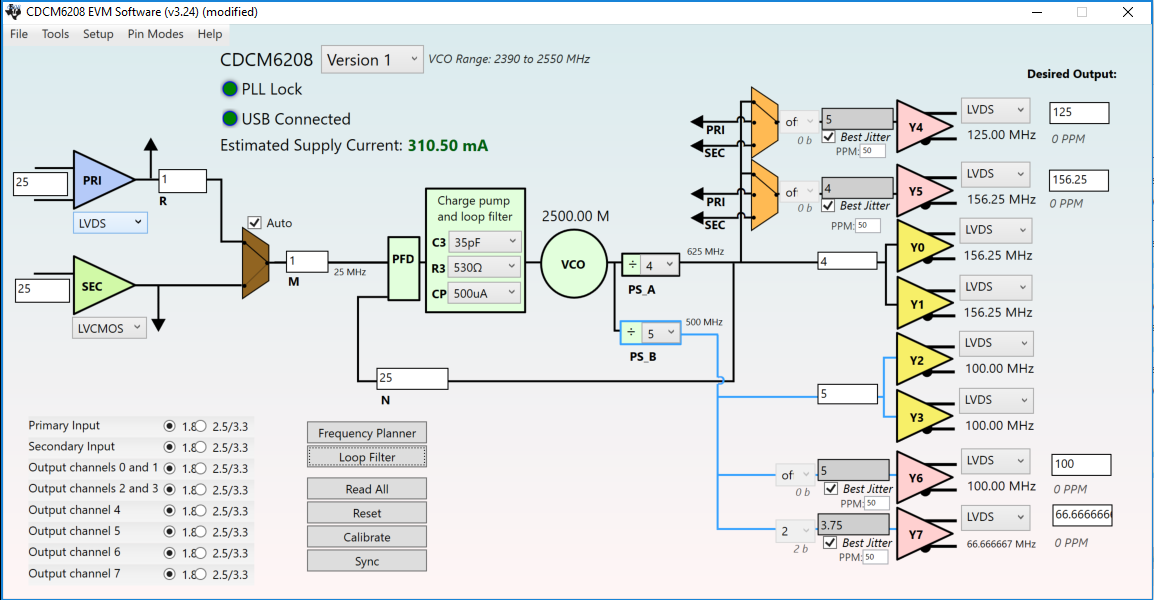
Task: Toggle Best Jitter checkbox for Y4
Action: [829, 137]
